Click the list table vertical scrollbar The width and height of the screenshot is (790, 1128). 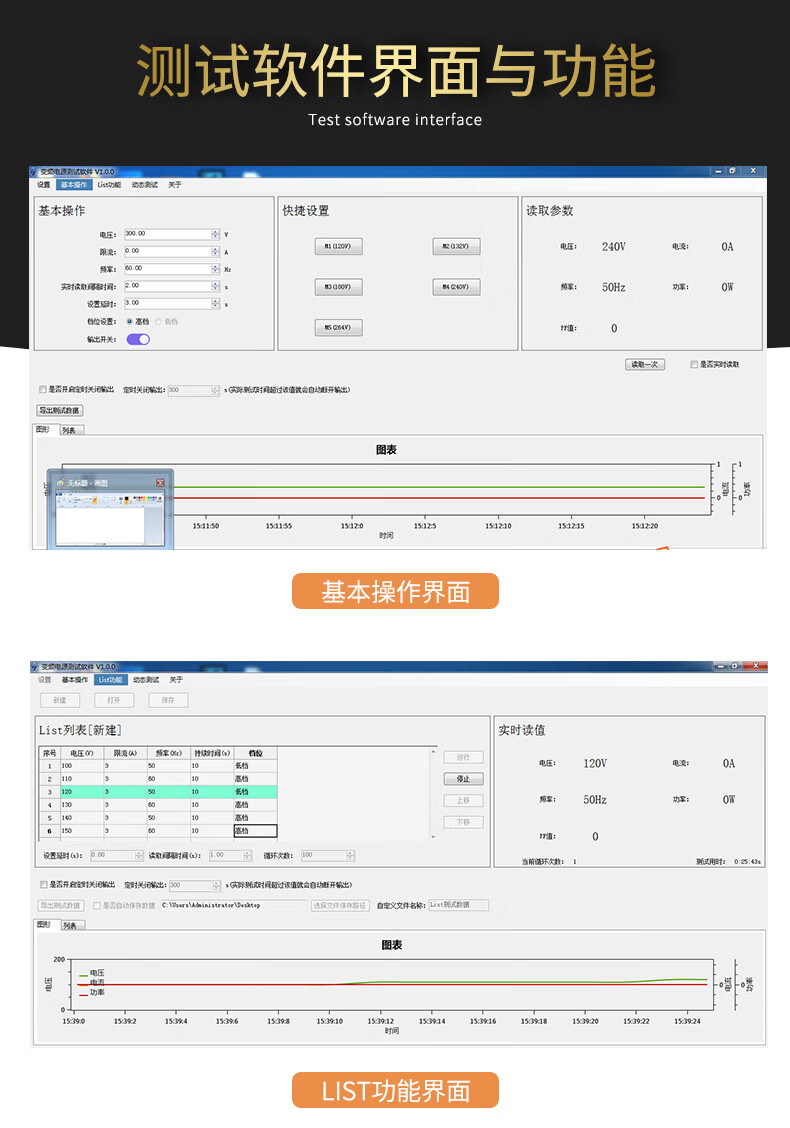[433, 794]
